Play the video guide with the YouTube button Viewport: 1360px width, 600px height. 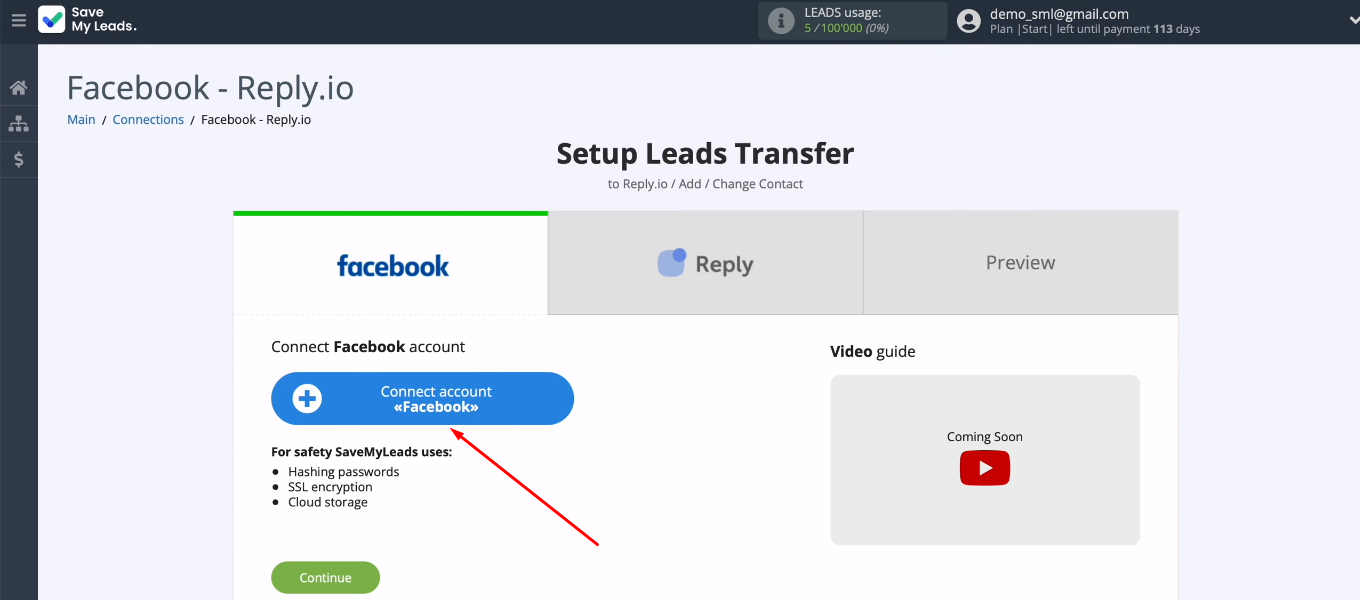click(984, 468)
